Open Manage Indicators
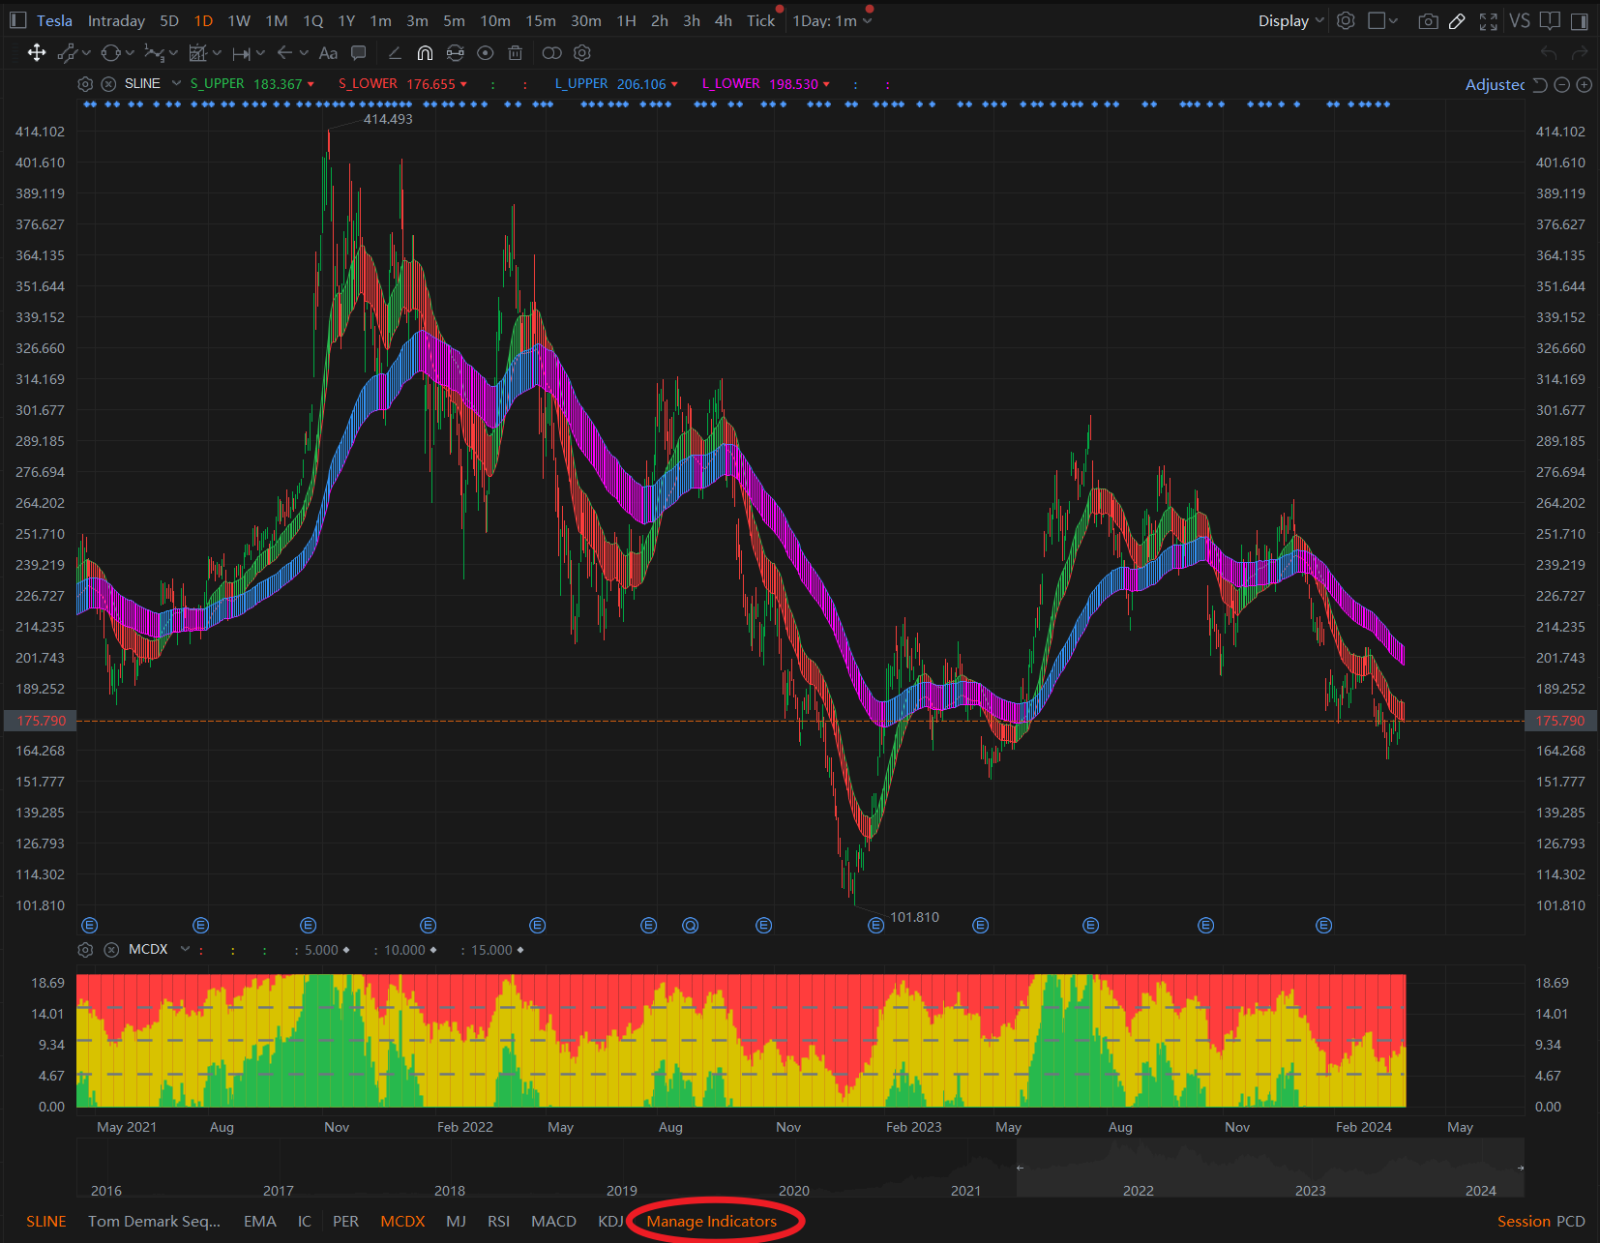The width and height of the screenshot is (1600, 1243). click(x=711, y=1221)
